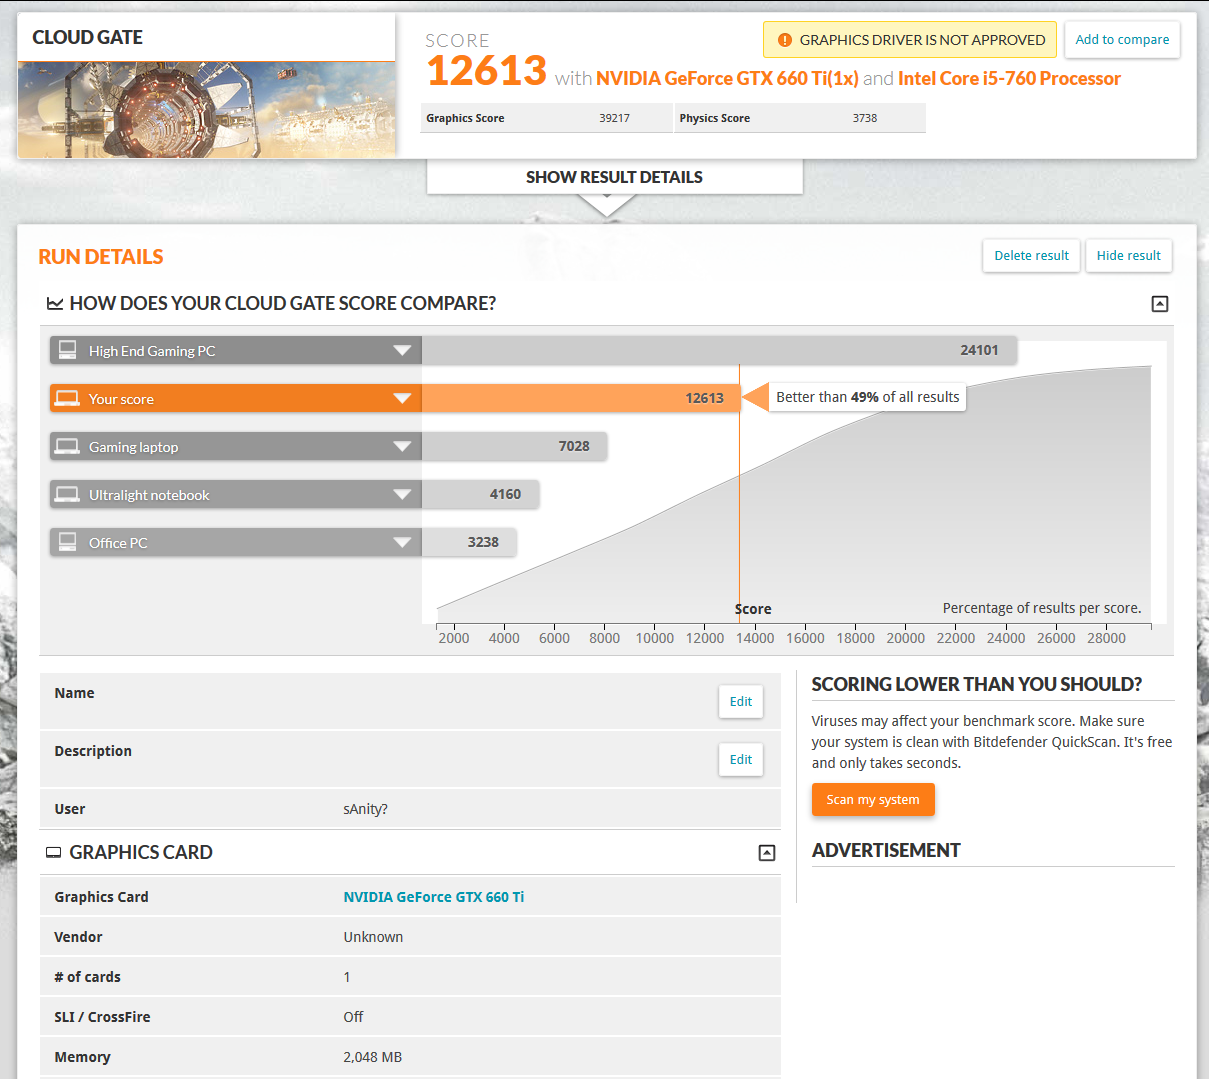This screenshot has height=1079, width=1209.
Task: Open NVIDIA GeForce GTX 660 Ti link in table
Action: 433,897
